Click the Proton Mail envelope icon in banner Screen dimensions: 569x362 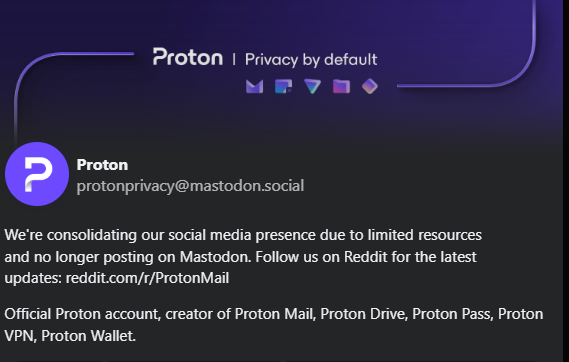click(x=254, y=87)
